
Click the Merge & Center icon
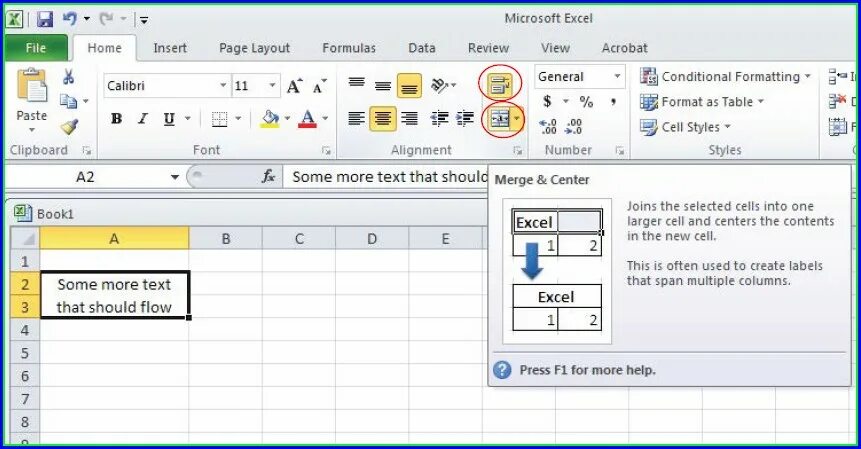[x=499, y=119]
